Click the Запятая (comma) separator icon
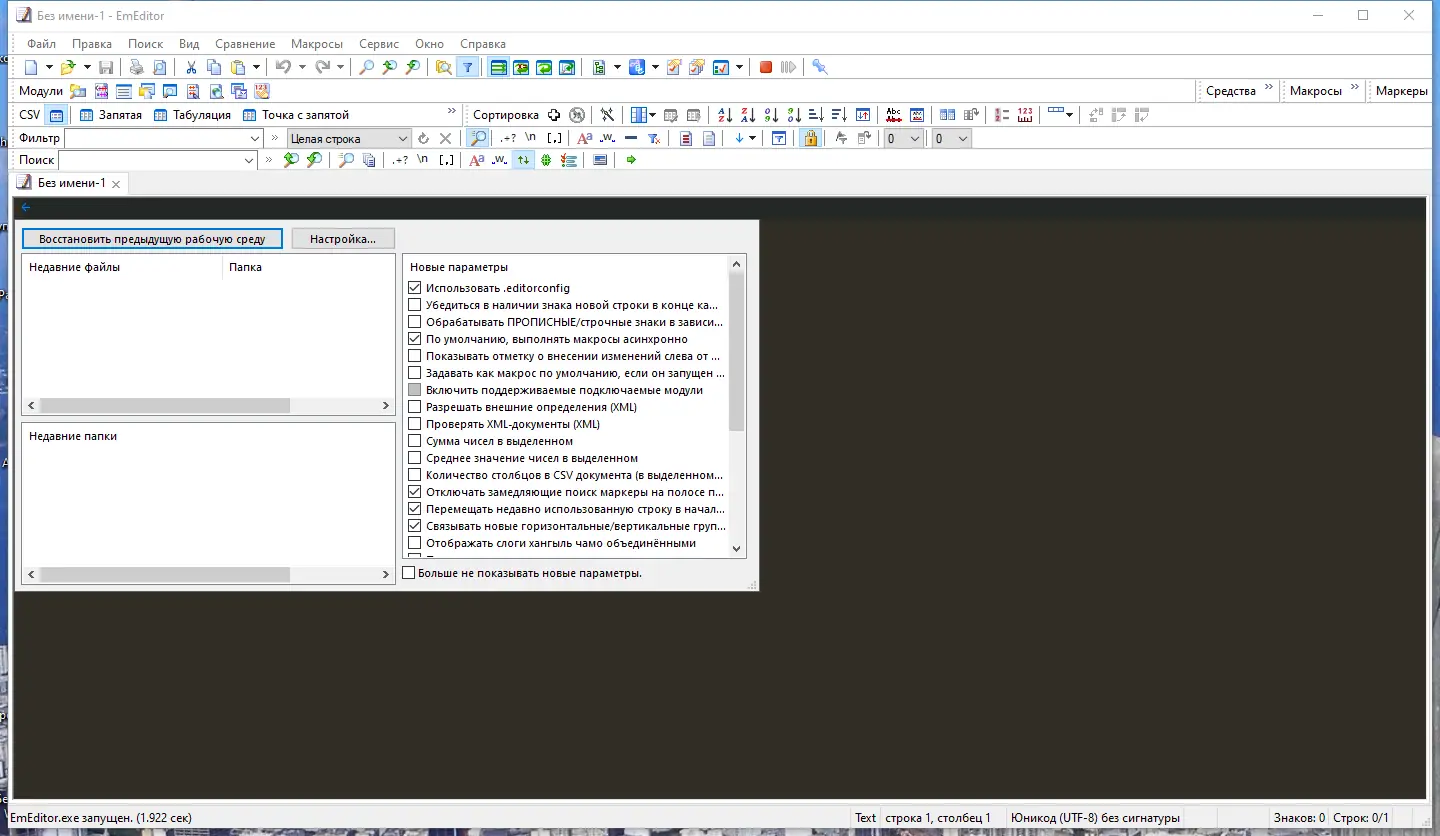This screenshot has height=836, width=1440. click(86, 114)
